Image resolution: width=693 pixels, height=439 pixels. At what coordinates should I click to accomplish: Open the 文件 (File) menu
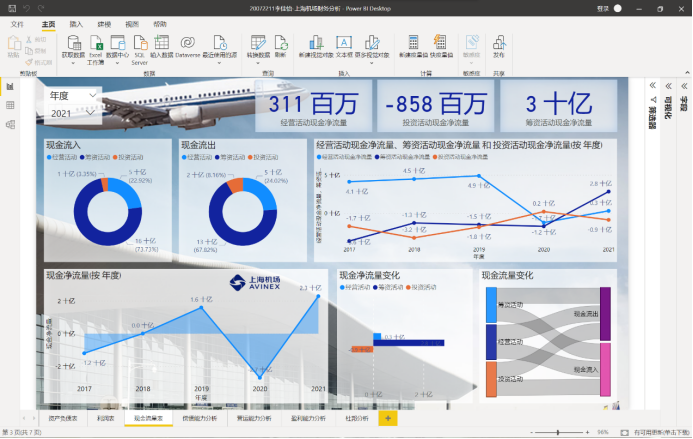[x=17, y=22]
